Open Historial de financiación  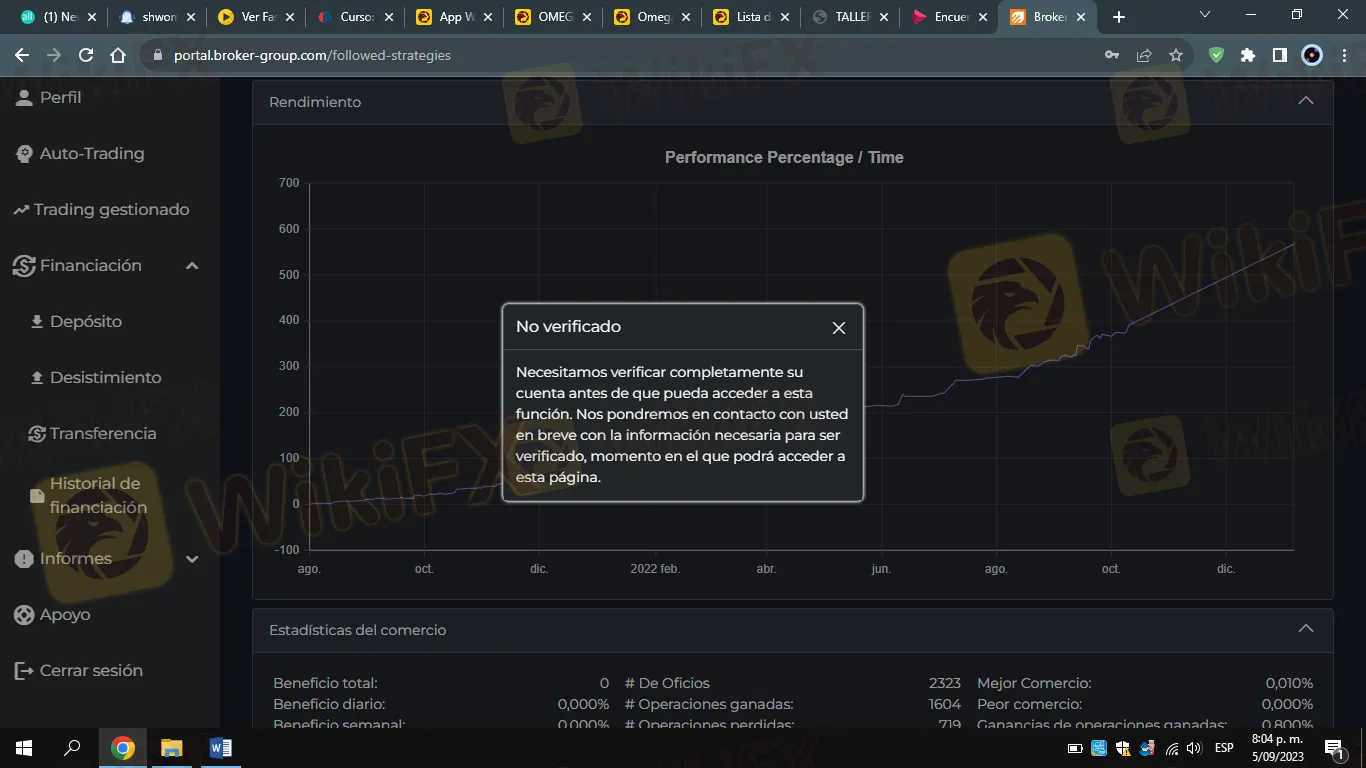pos(97,496)
